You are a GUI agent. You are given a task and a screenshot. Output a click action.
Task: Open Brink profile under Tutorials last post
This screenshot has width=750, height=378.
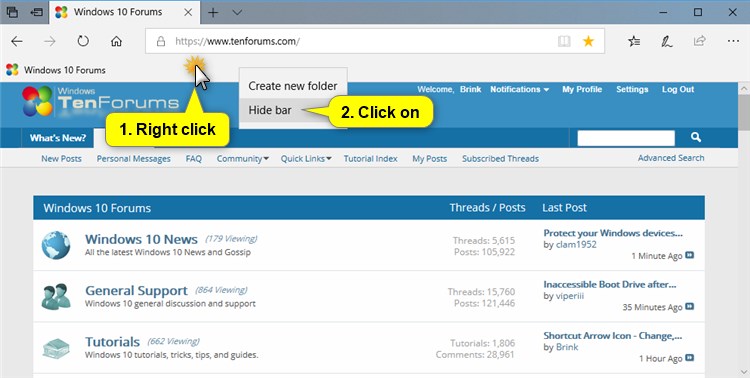[x=567, y=347]
